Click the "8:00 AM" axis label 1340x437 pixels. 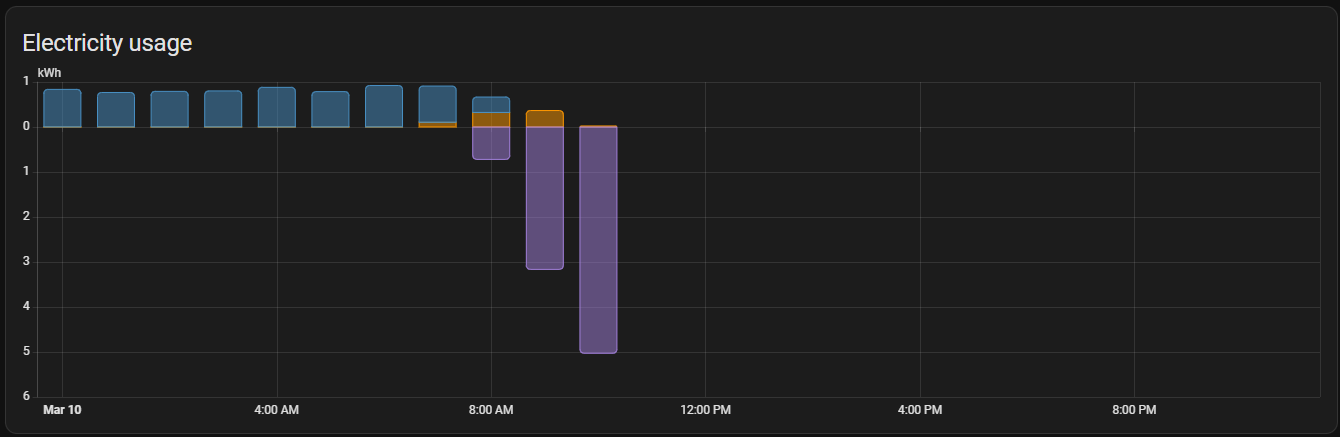tap(491, 410)
